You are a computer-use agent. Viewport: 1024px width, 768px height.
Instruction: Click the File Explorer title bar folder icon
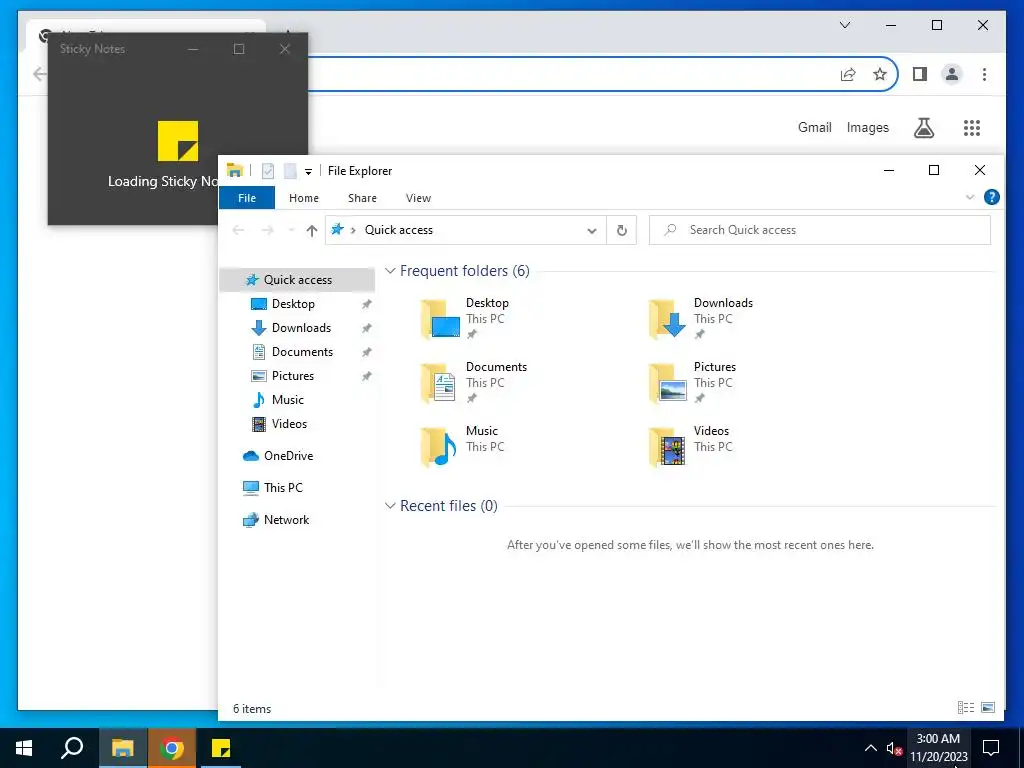(x=234, y=170)
